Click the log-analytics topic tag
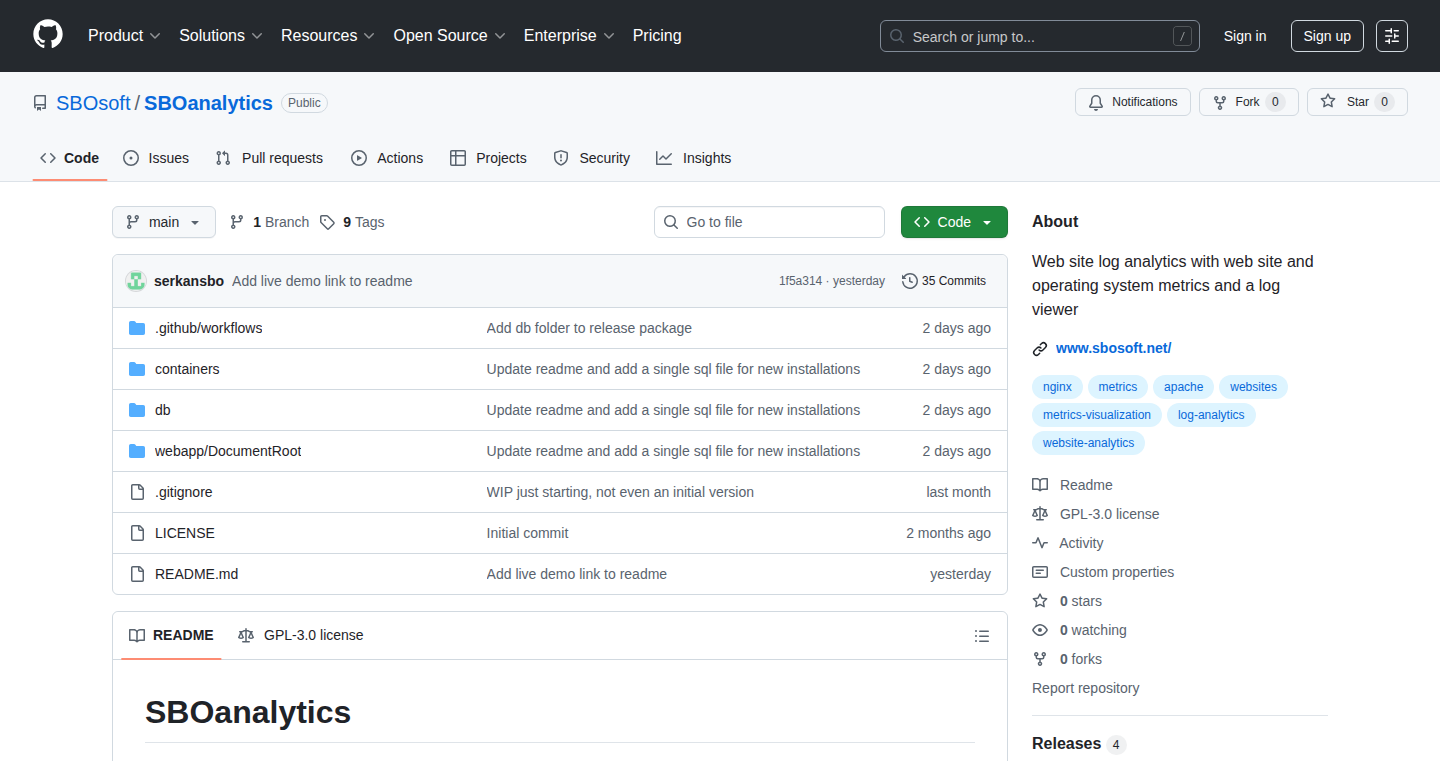1440x761 pixels. click(1211, 415)
